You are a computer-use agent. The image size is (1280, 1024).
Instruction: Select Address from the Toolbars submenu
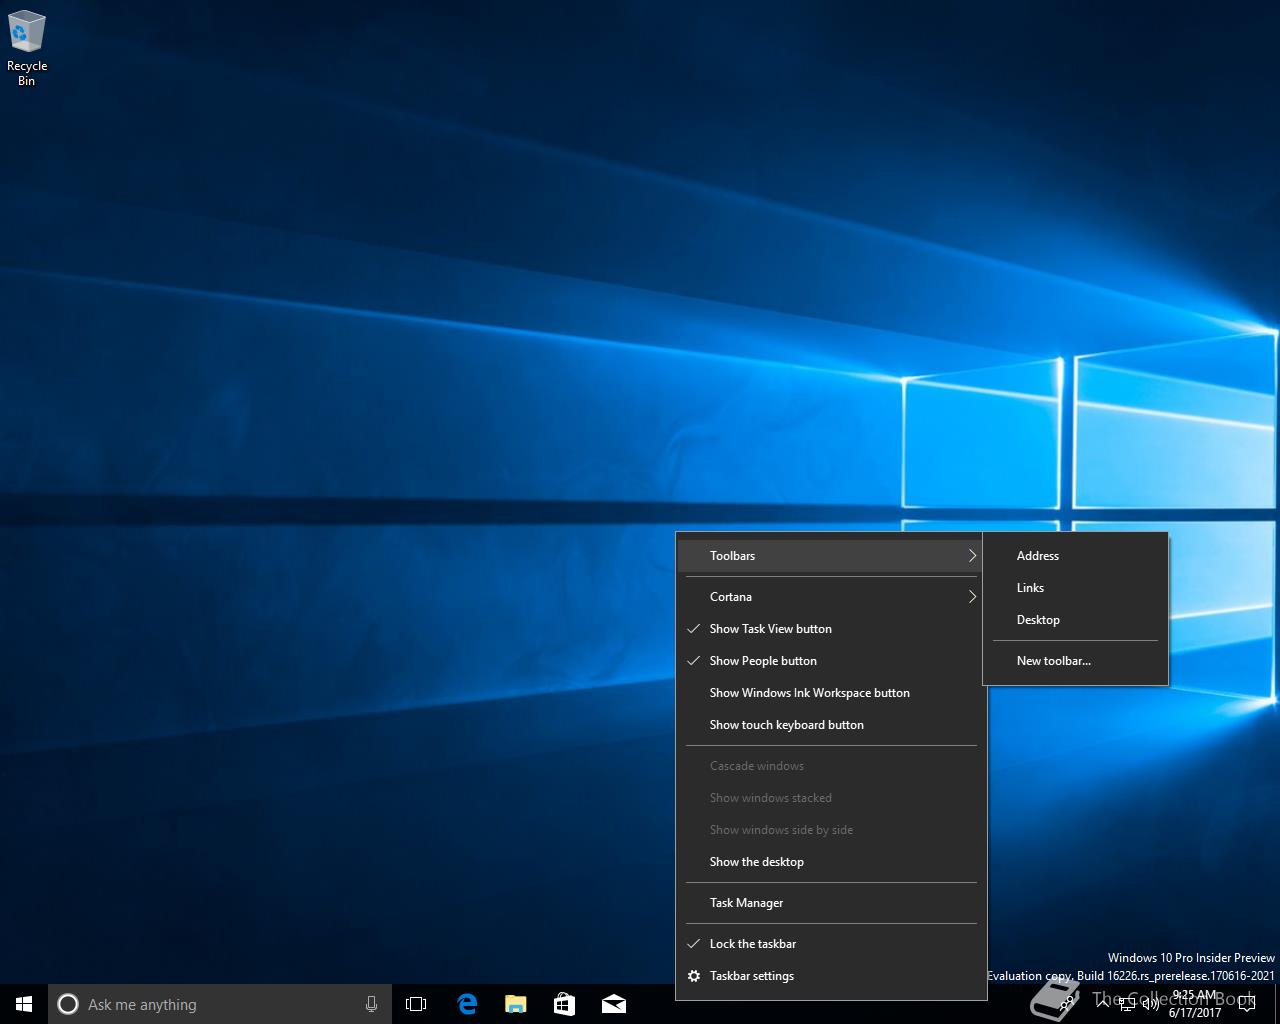pos(1038,556)
